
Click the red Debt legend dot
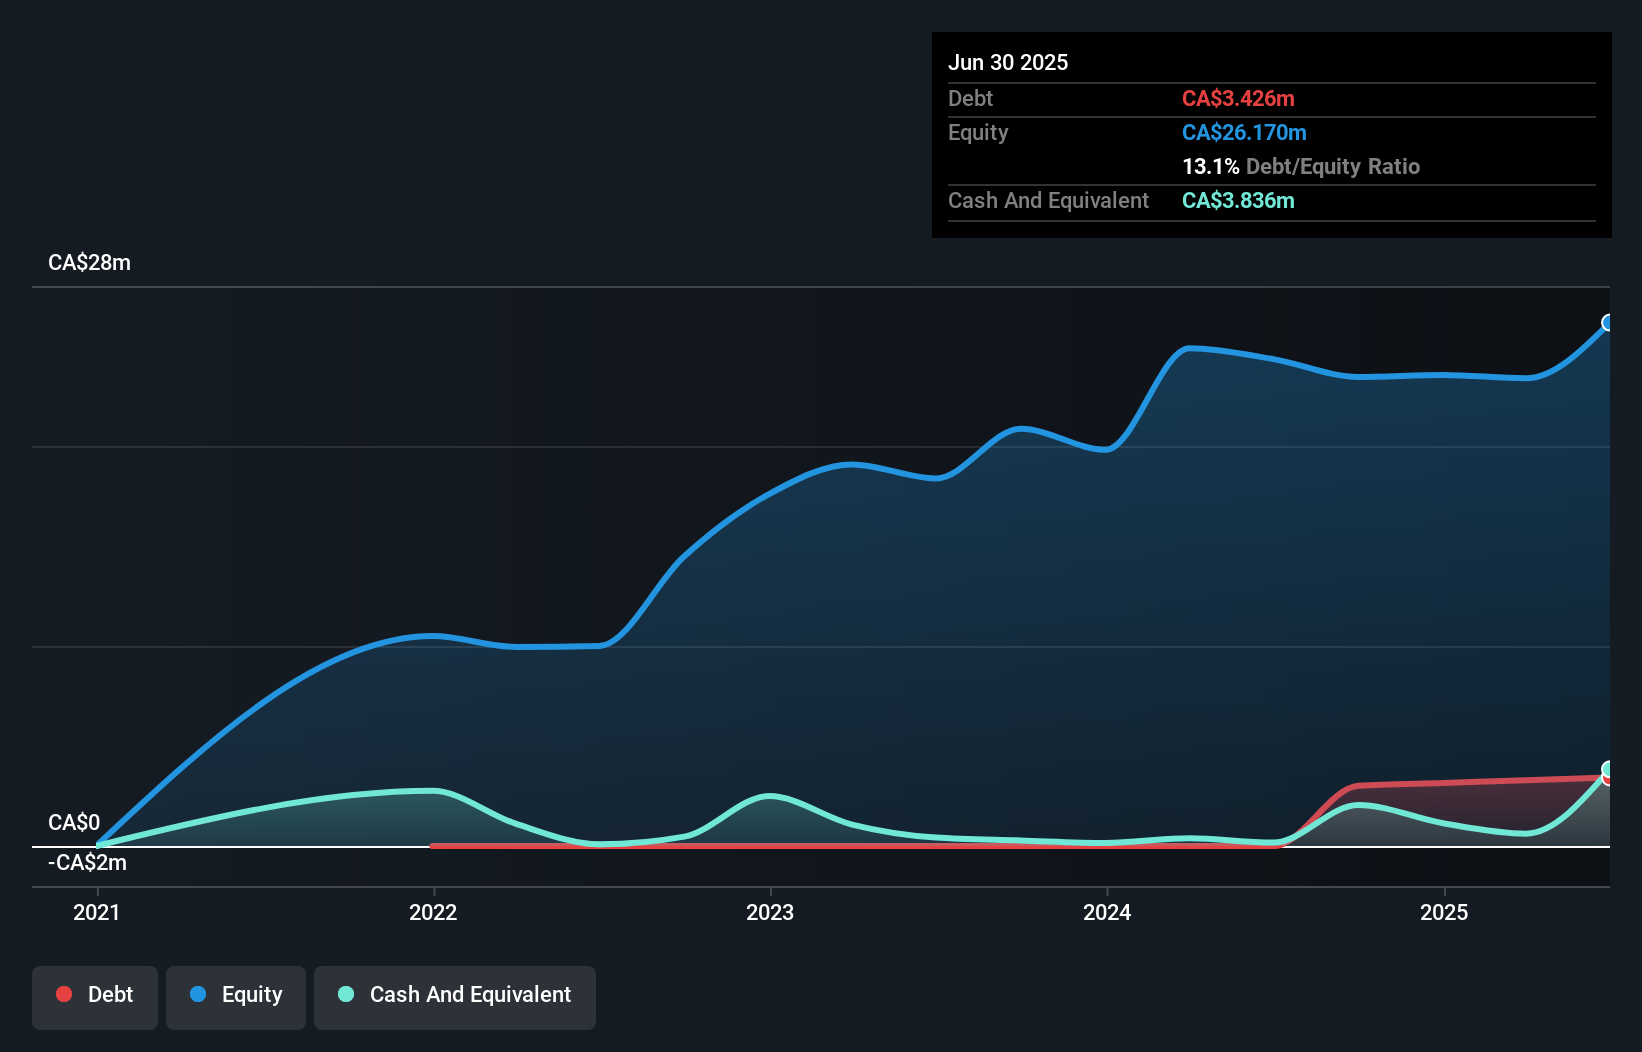(x=64, y=994)
